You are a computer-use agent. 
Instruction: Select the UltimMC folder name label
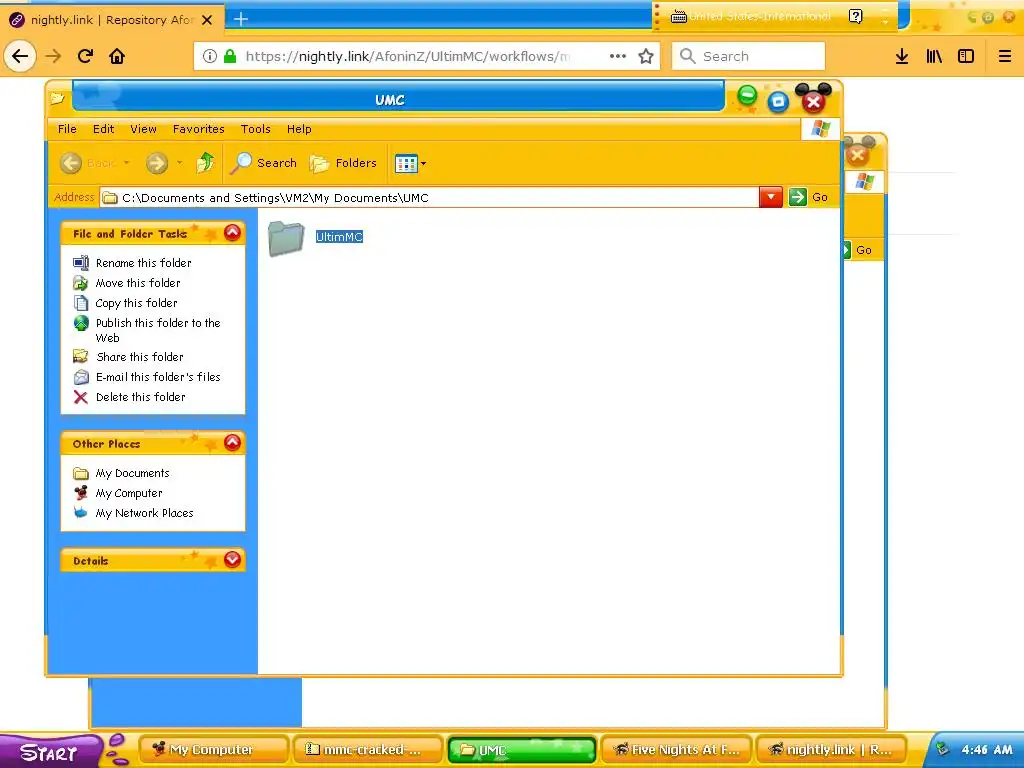339,237
